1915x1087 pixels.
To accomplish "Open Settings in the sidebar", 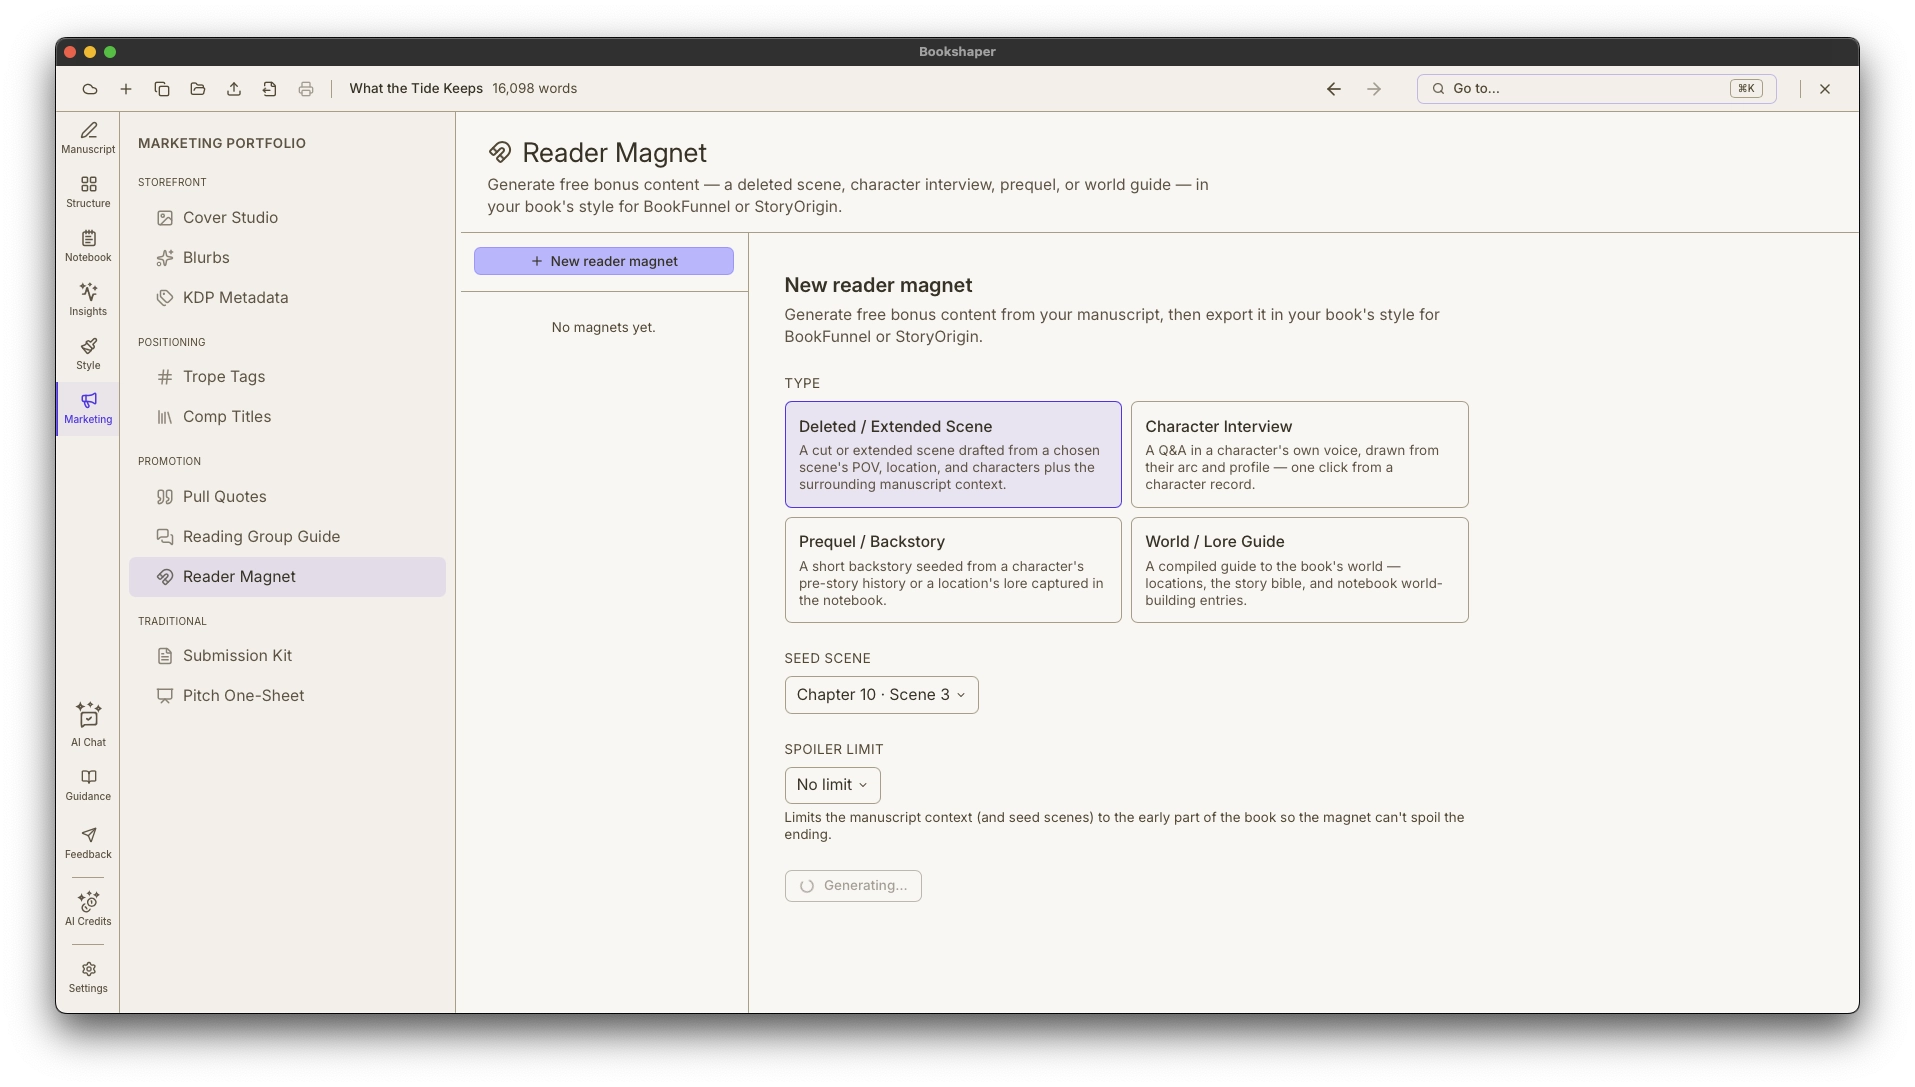I will pyautogui.click(x=88, y=977).
